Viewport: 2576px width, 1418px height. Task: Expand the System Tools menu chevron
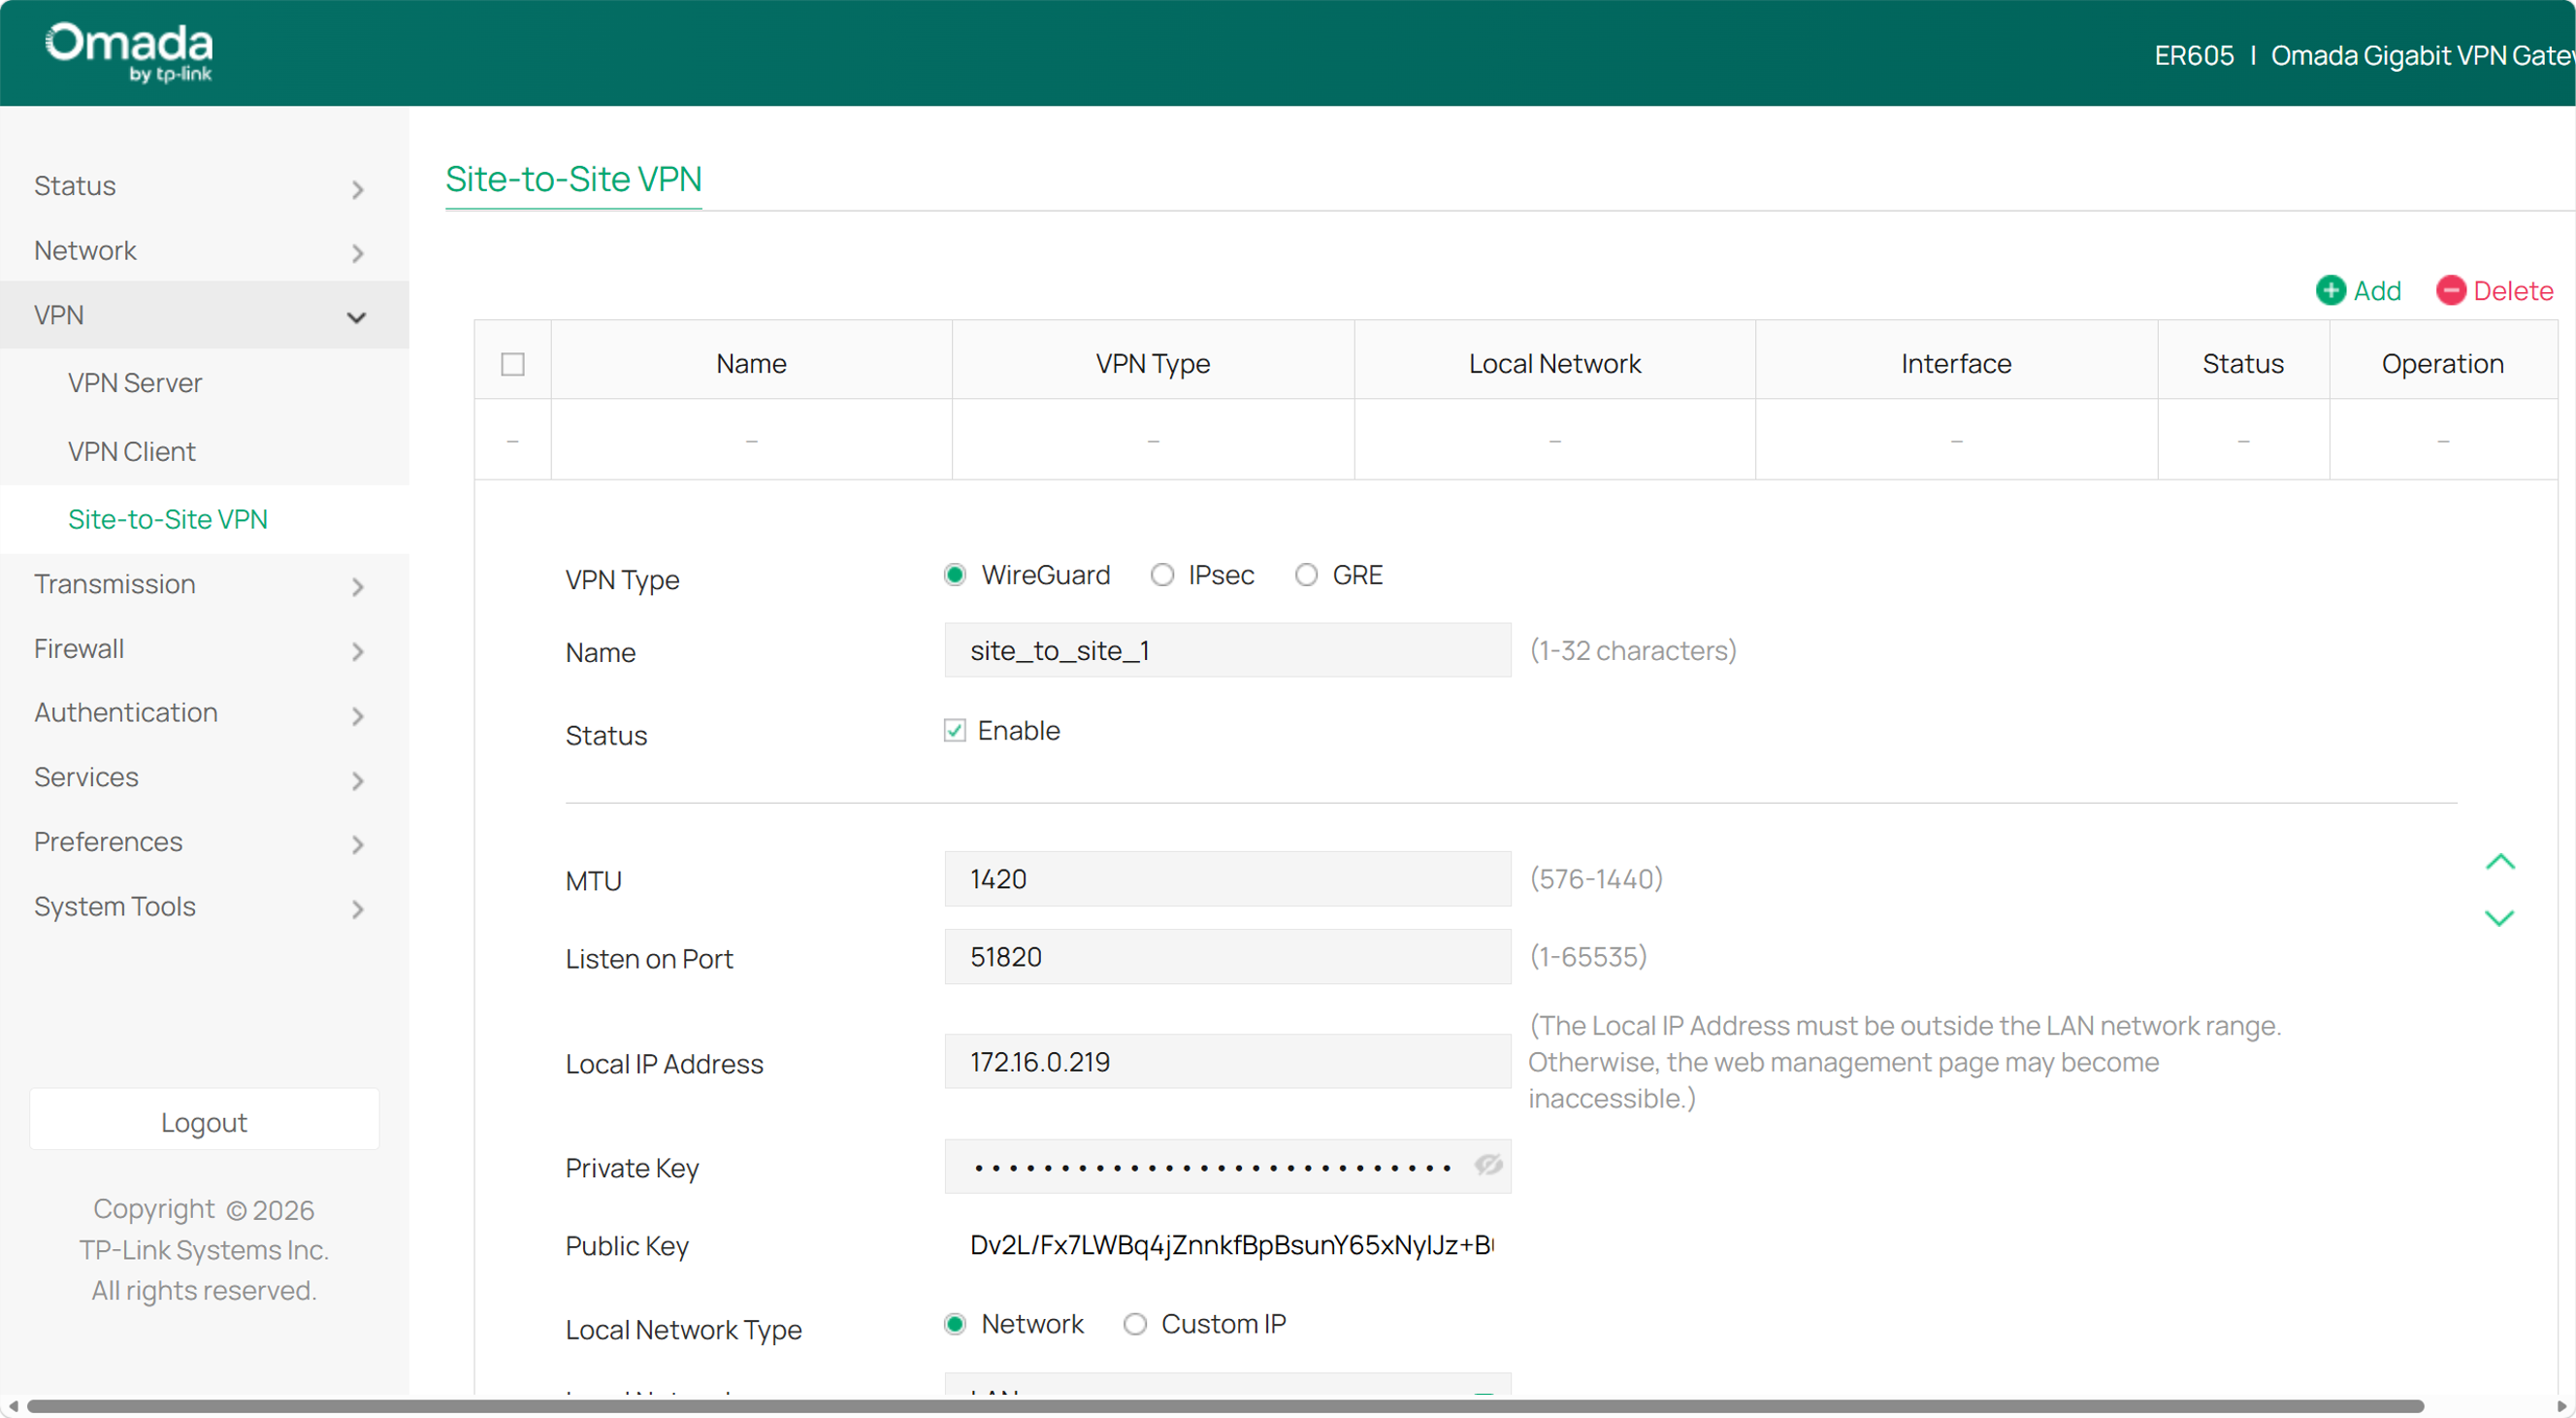[x=357, y=910]
